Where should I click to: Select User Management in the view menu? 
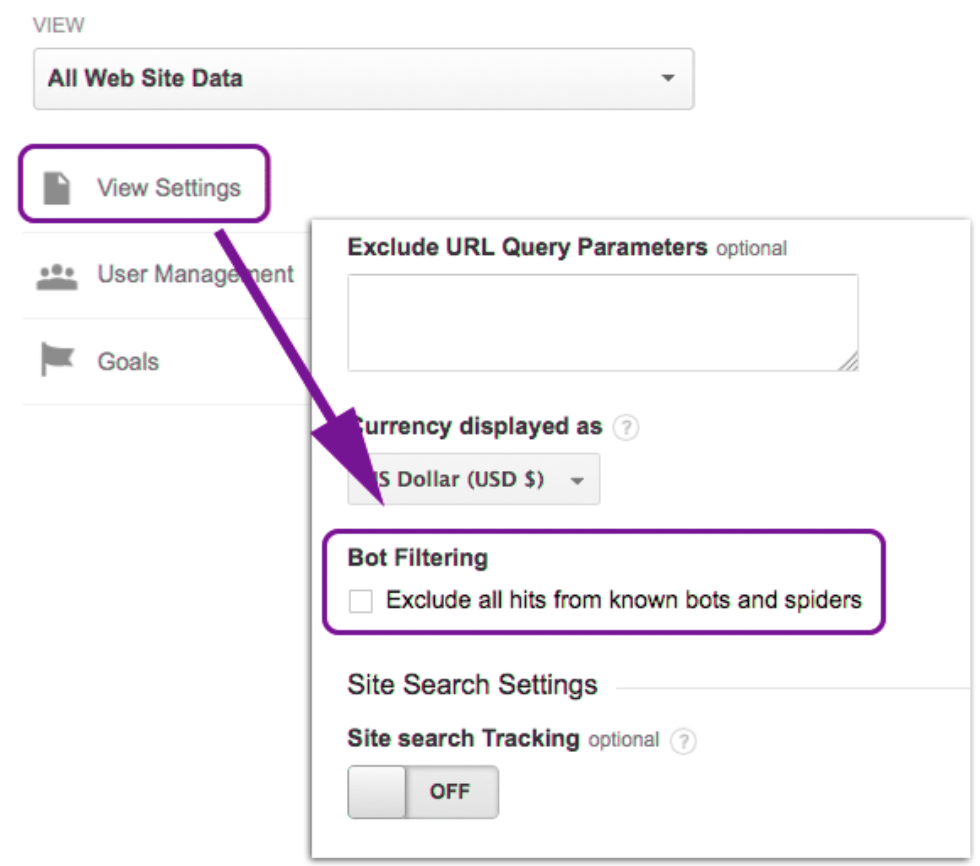[195, 274]
